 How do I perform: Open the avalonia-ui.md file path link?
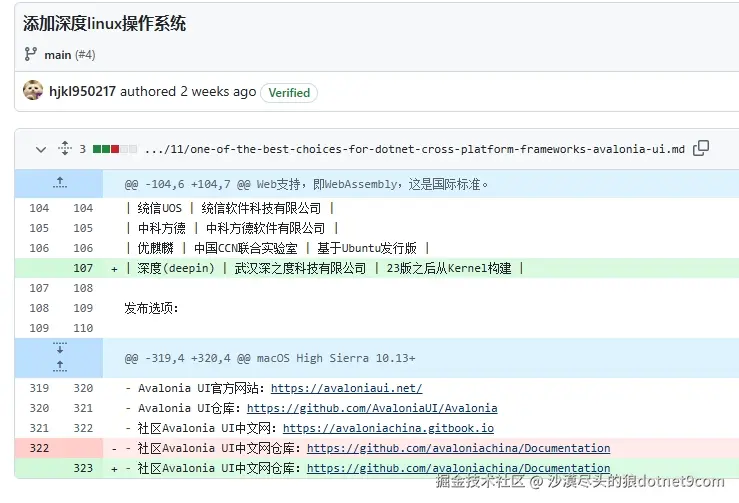414,149
